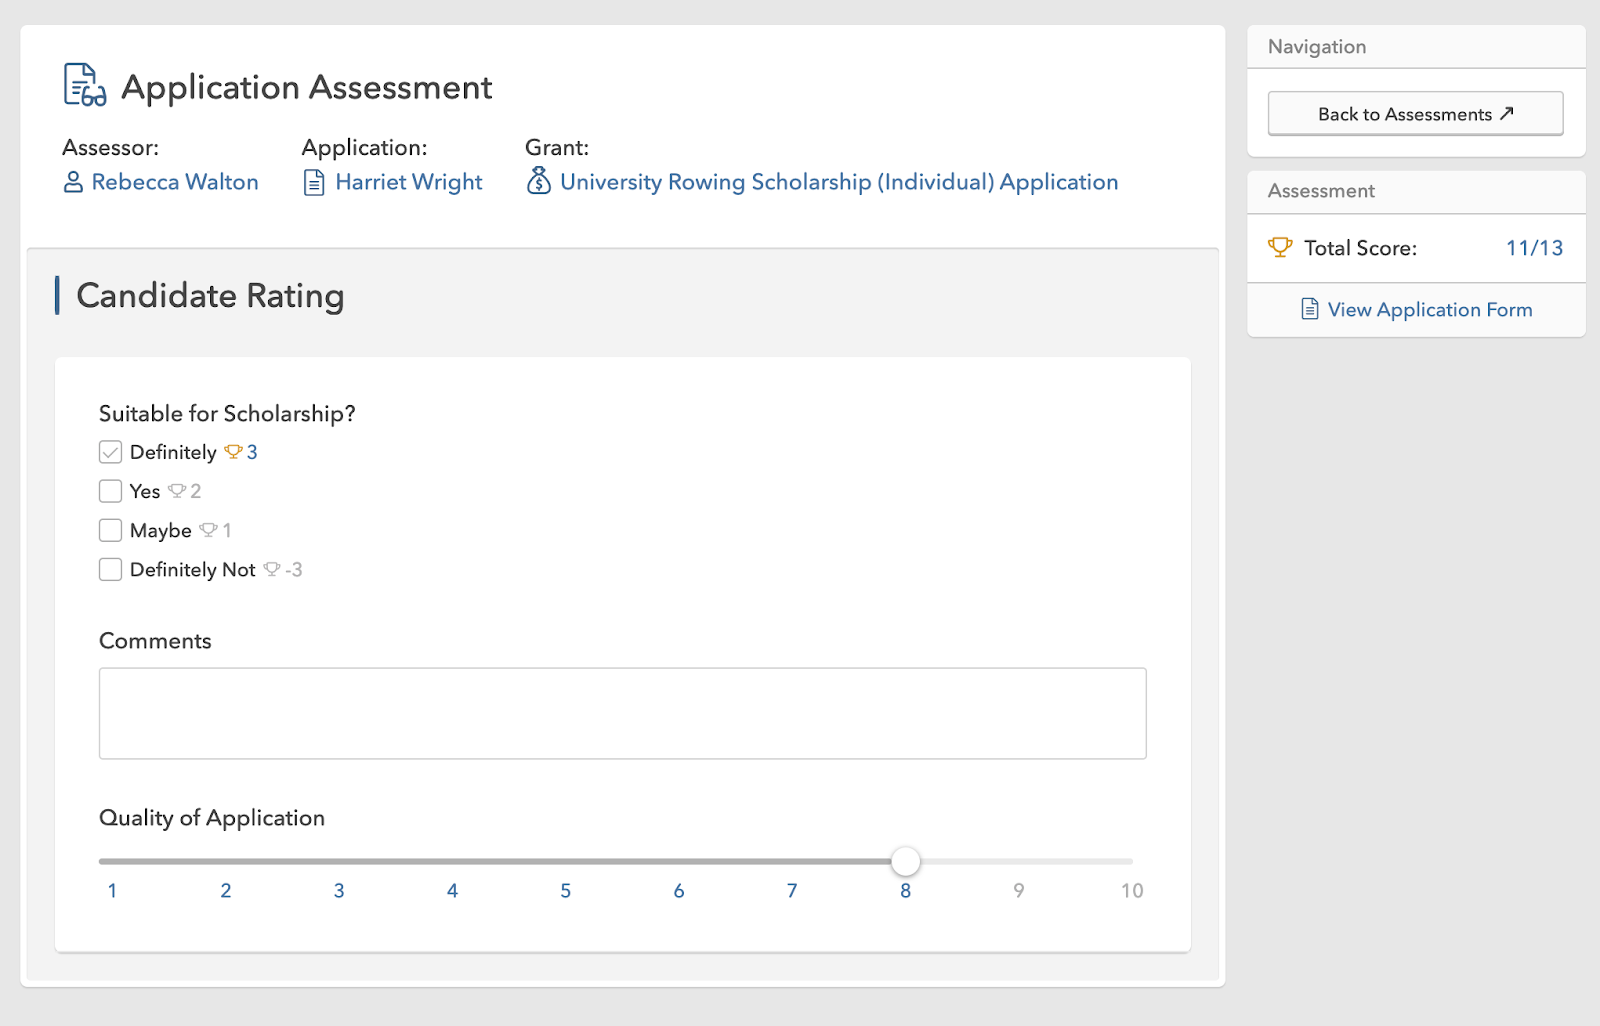Click the View Application Form document icon
Screen dimensions: 1600x1026
coord(1310,309)
